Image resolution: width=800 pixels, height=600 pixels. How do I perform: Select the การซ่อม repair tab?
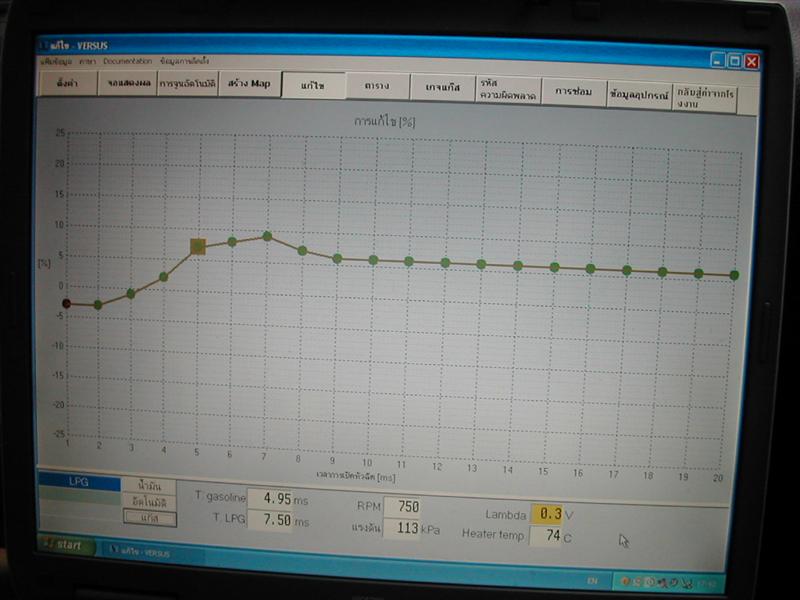tap(573, 92)
